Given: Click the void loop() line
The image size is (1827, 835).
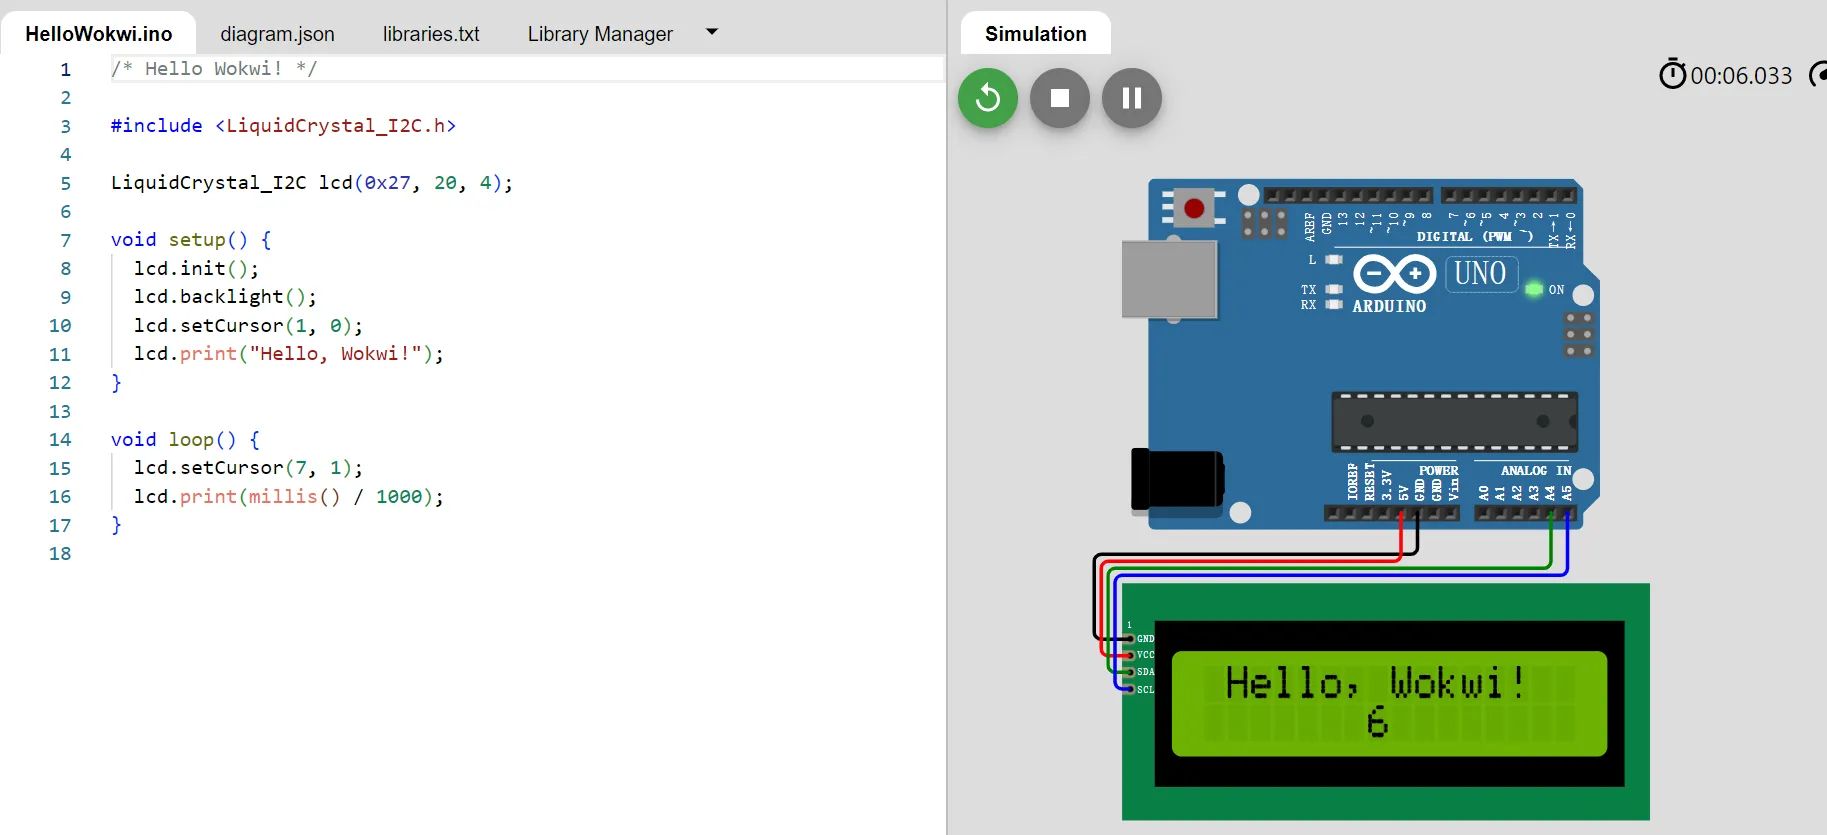Looking at the screenshot, I should point(185,440).
